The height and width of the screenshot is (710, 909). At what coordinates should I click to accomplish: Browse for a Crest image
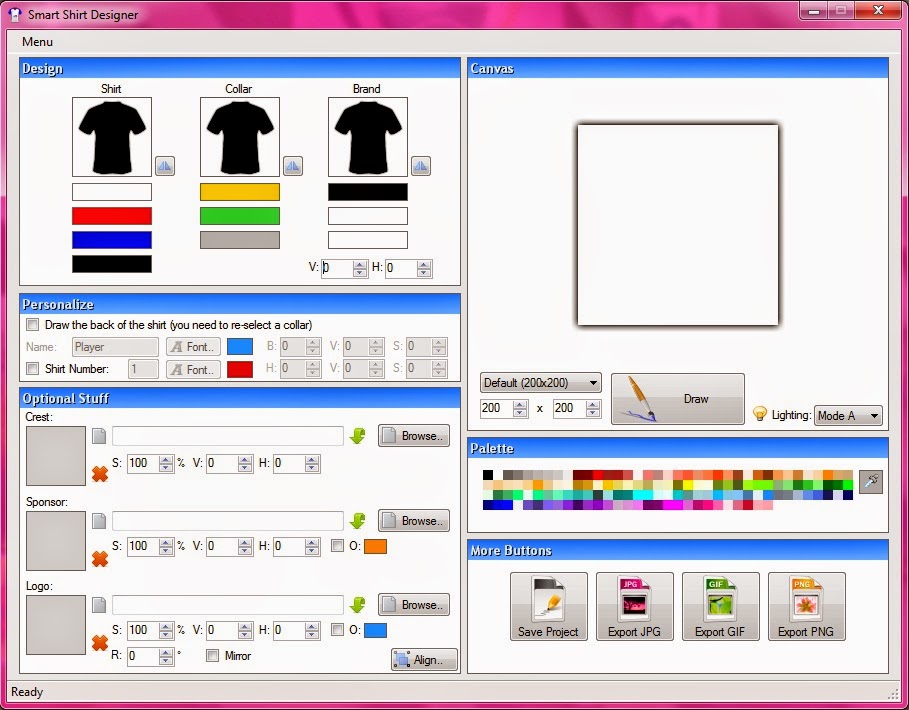414,436
